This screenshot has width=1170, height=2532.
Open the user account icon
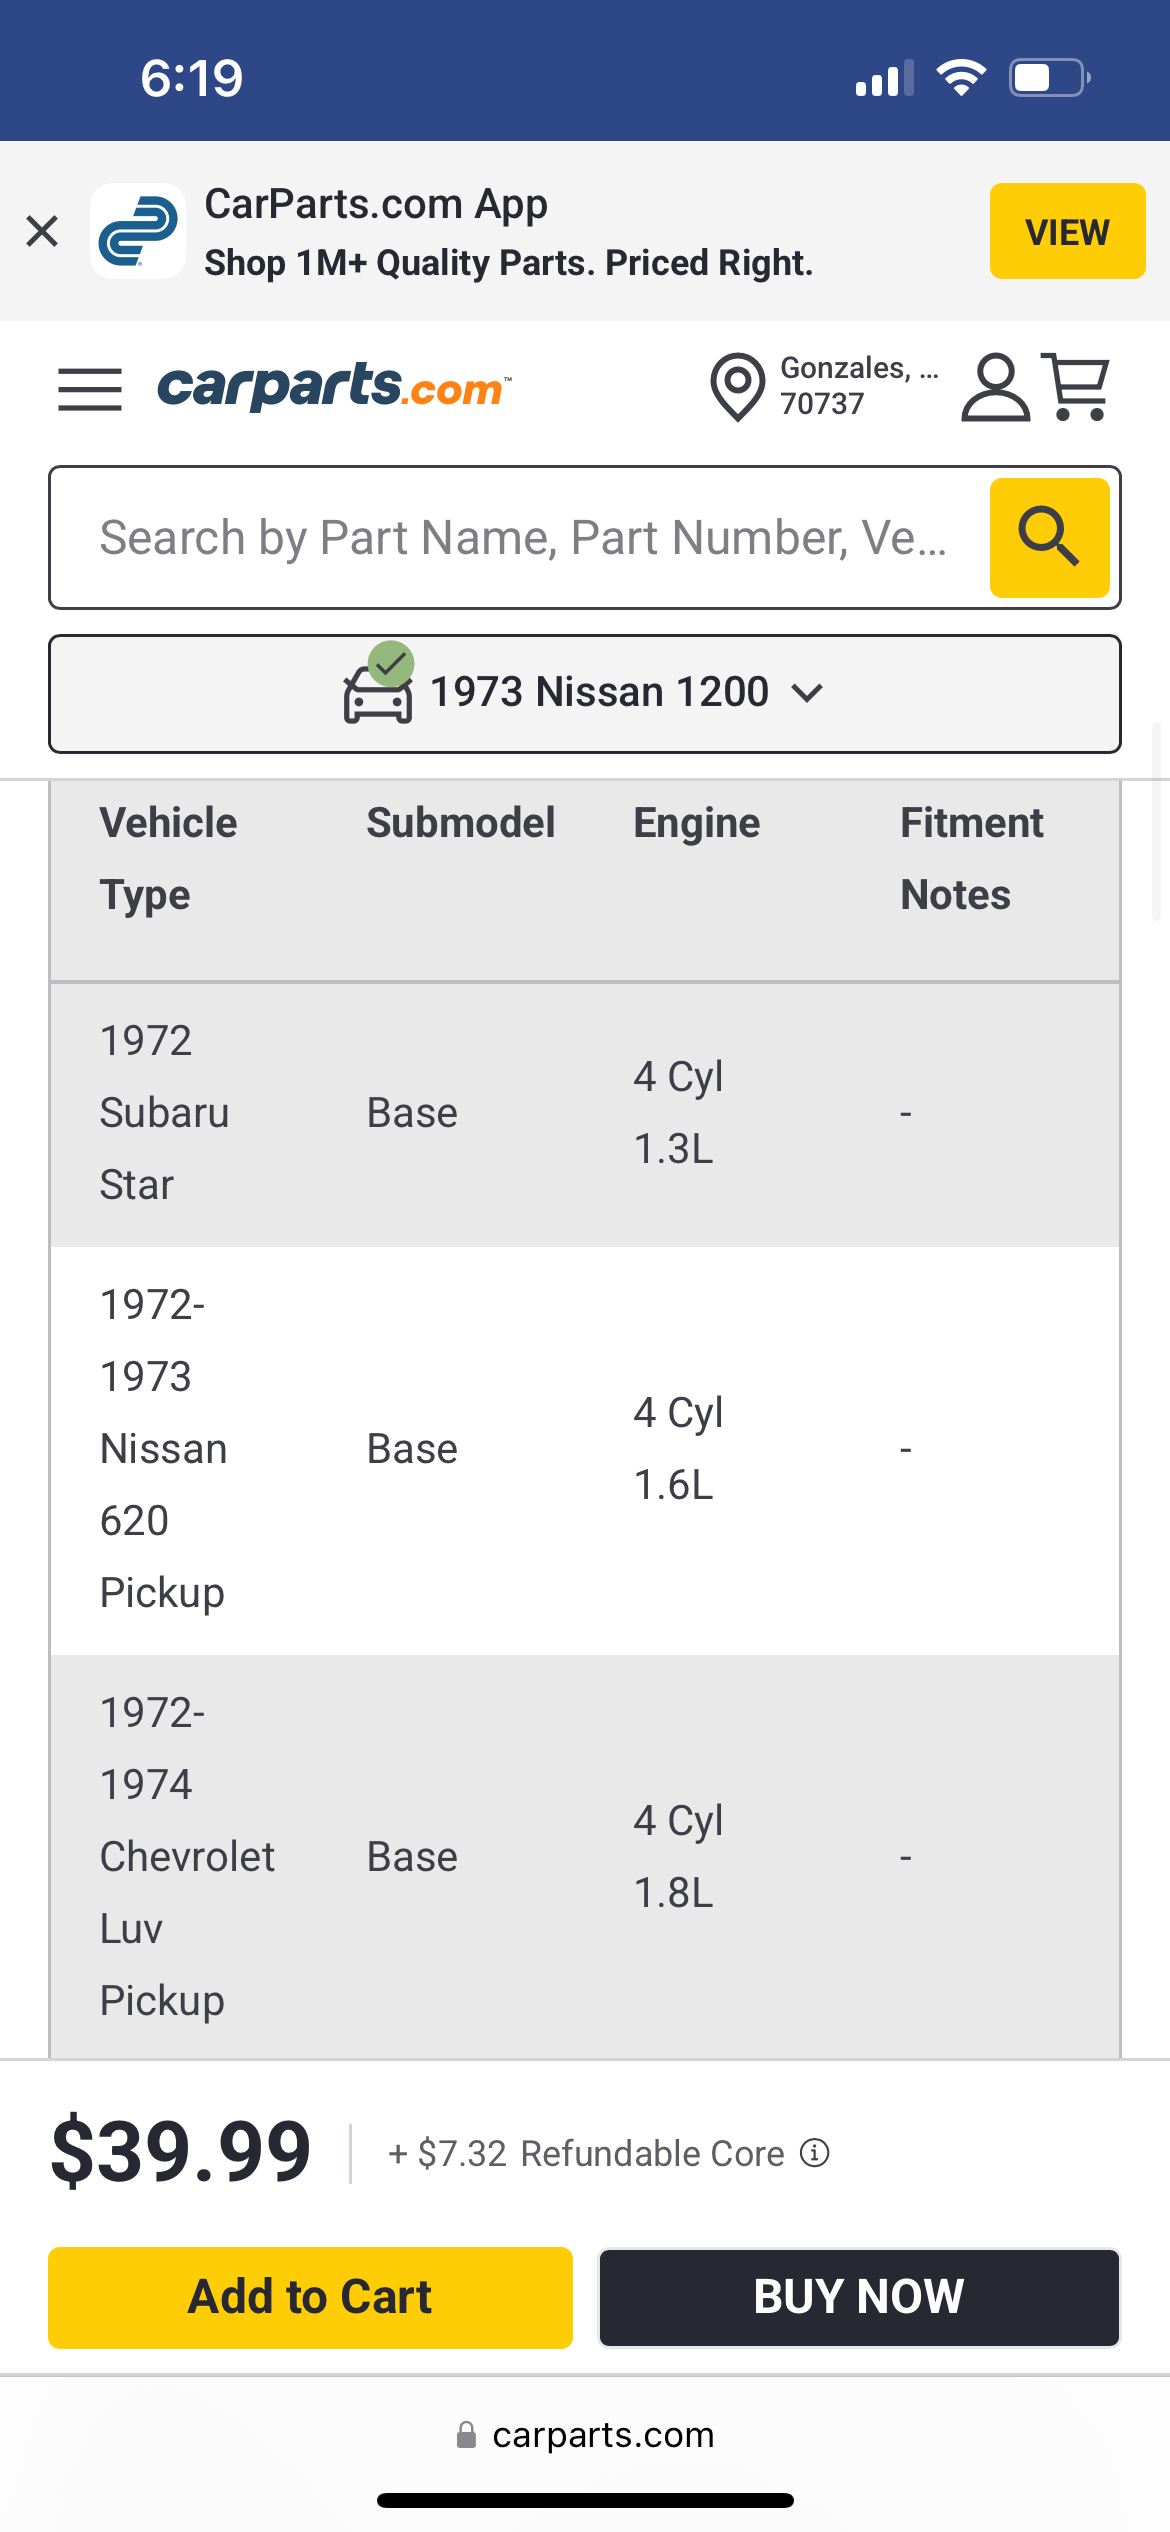(x=995, y=386)
